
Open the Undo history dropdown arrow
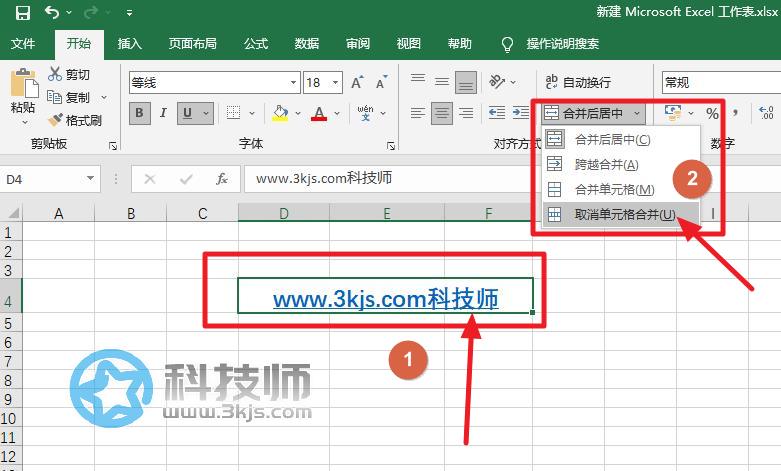click(69, 12)
